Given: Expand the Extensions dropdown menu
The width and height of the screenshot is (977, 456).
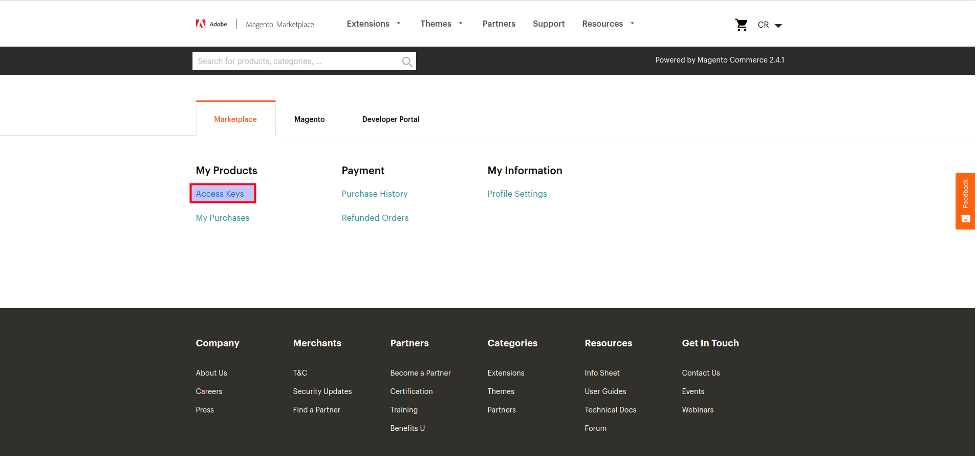Looking at the screenshot, I should point(373,24).
